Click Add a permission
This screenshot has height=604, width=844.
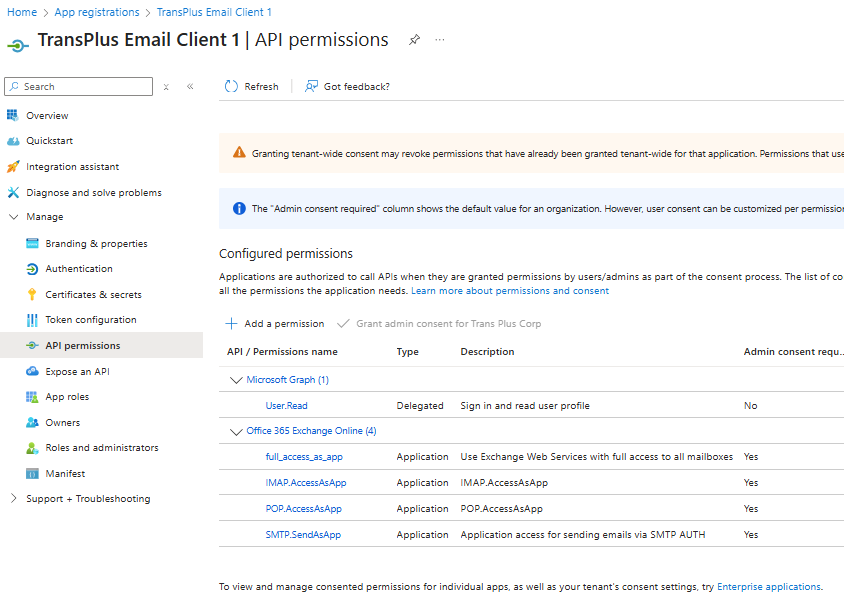[x=273, y=323]
